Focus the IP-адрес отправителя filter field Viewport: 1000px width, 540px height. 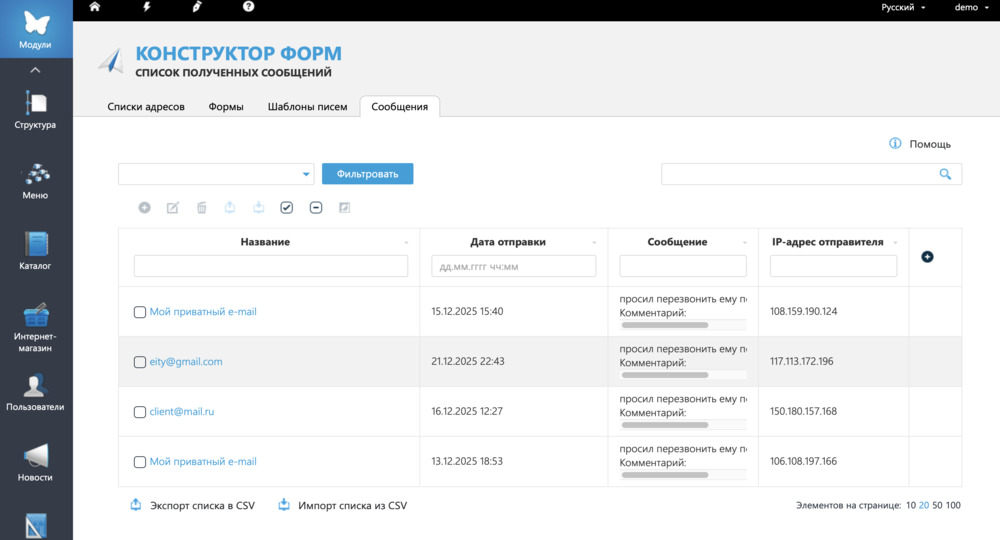pyautogui.click(x=834, y=266)
